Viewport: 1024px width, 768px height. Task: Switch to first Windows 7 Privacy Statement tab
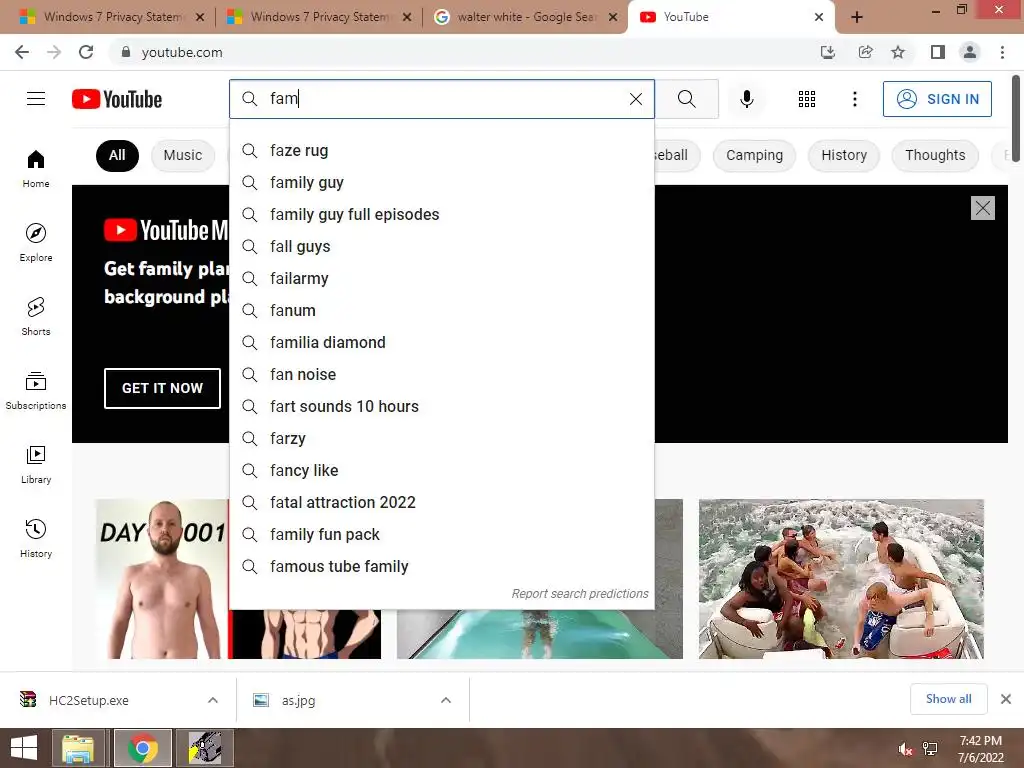click(111, 17)
